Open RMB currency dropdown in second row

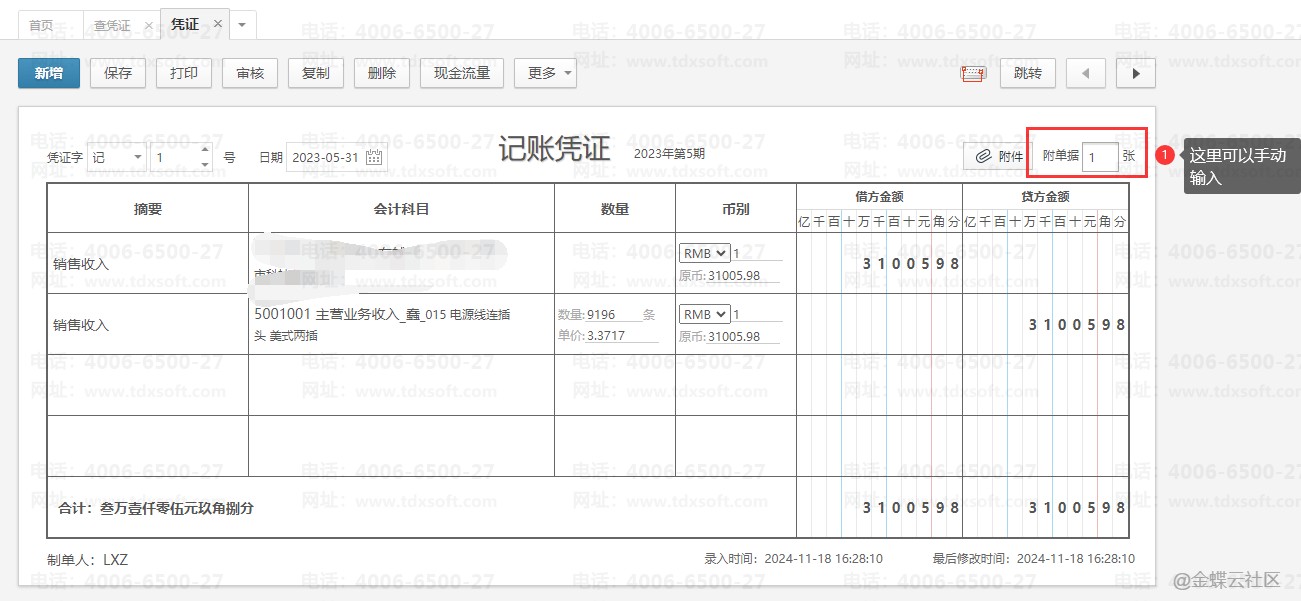pyautogui.click(x=704, y=314)
